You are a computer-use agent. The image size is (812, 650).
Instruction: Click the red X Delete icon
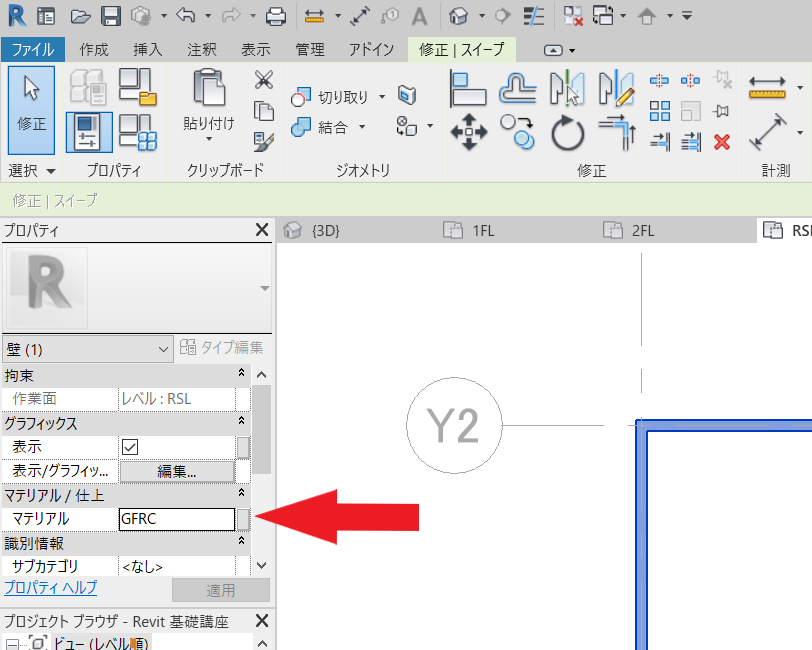(722, 142)
